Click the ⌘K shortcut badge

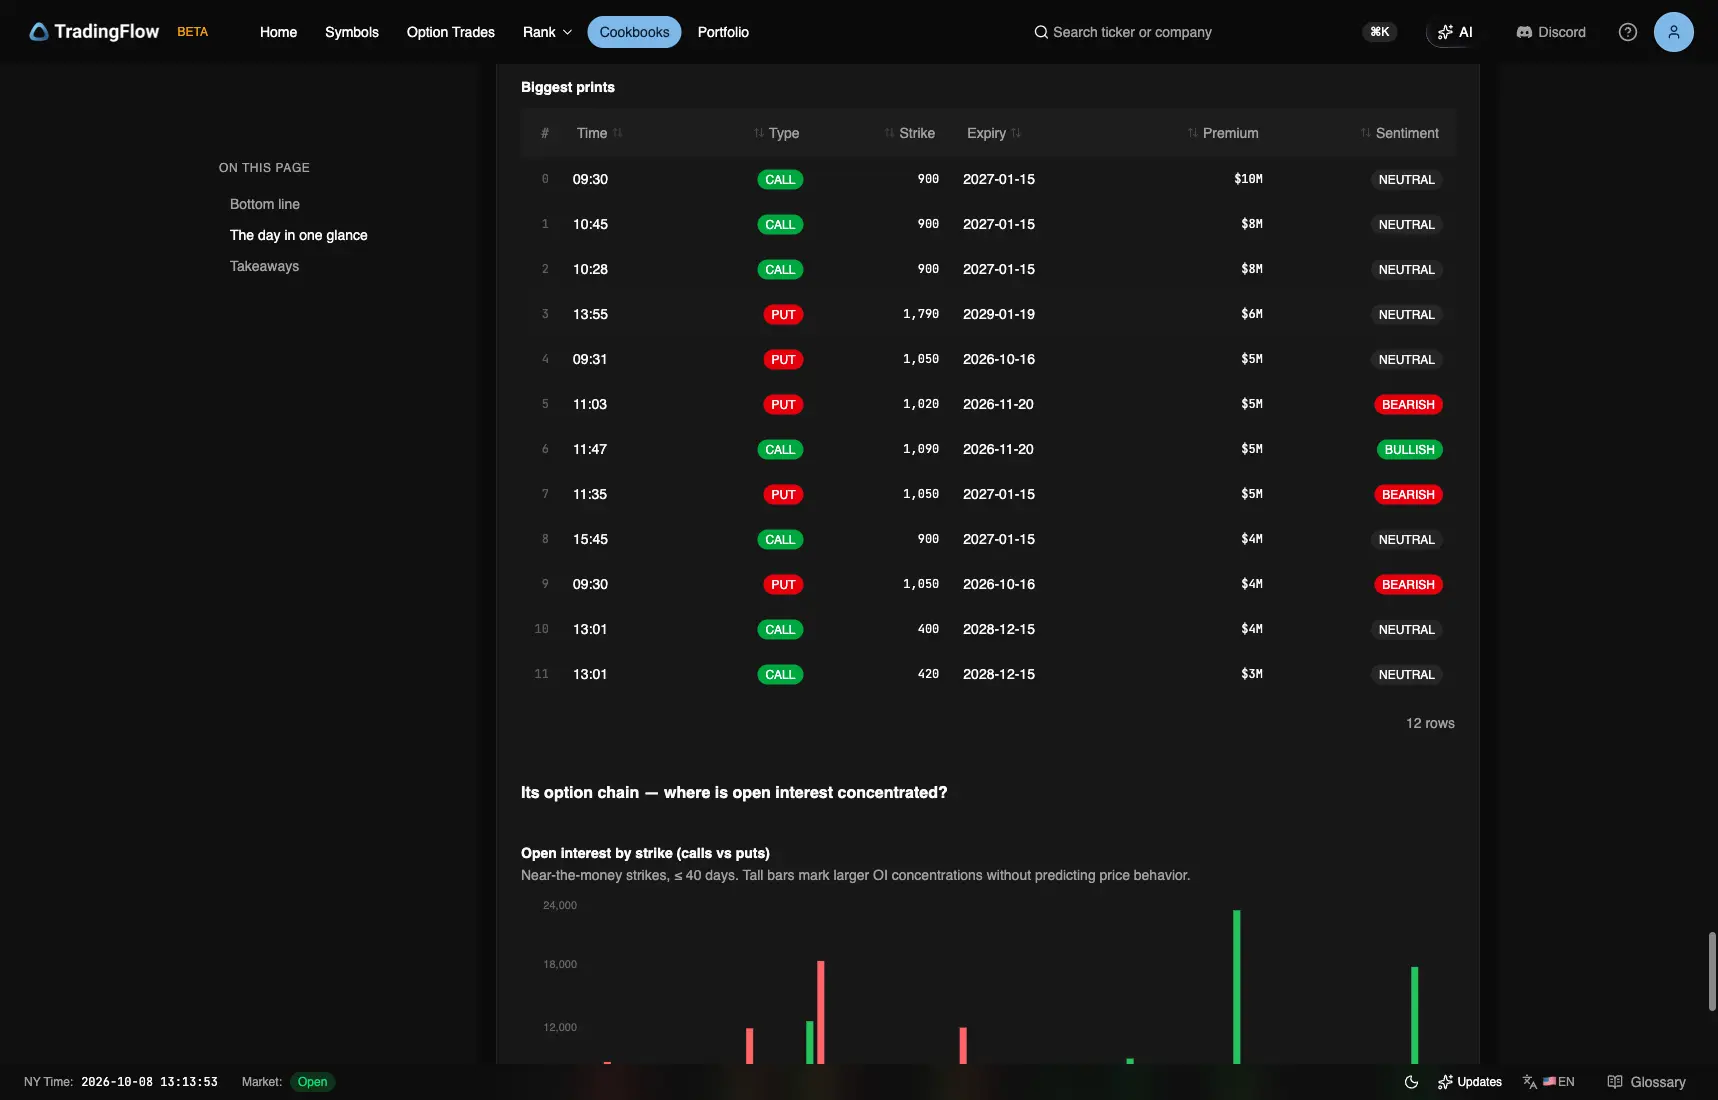click(1380, 32)
